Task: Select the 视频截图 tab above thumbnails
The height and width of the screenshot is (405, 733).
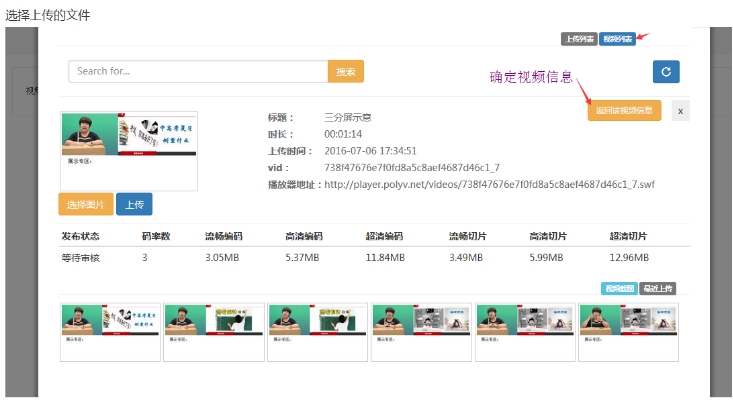Action: 618,288
